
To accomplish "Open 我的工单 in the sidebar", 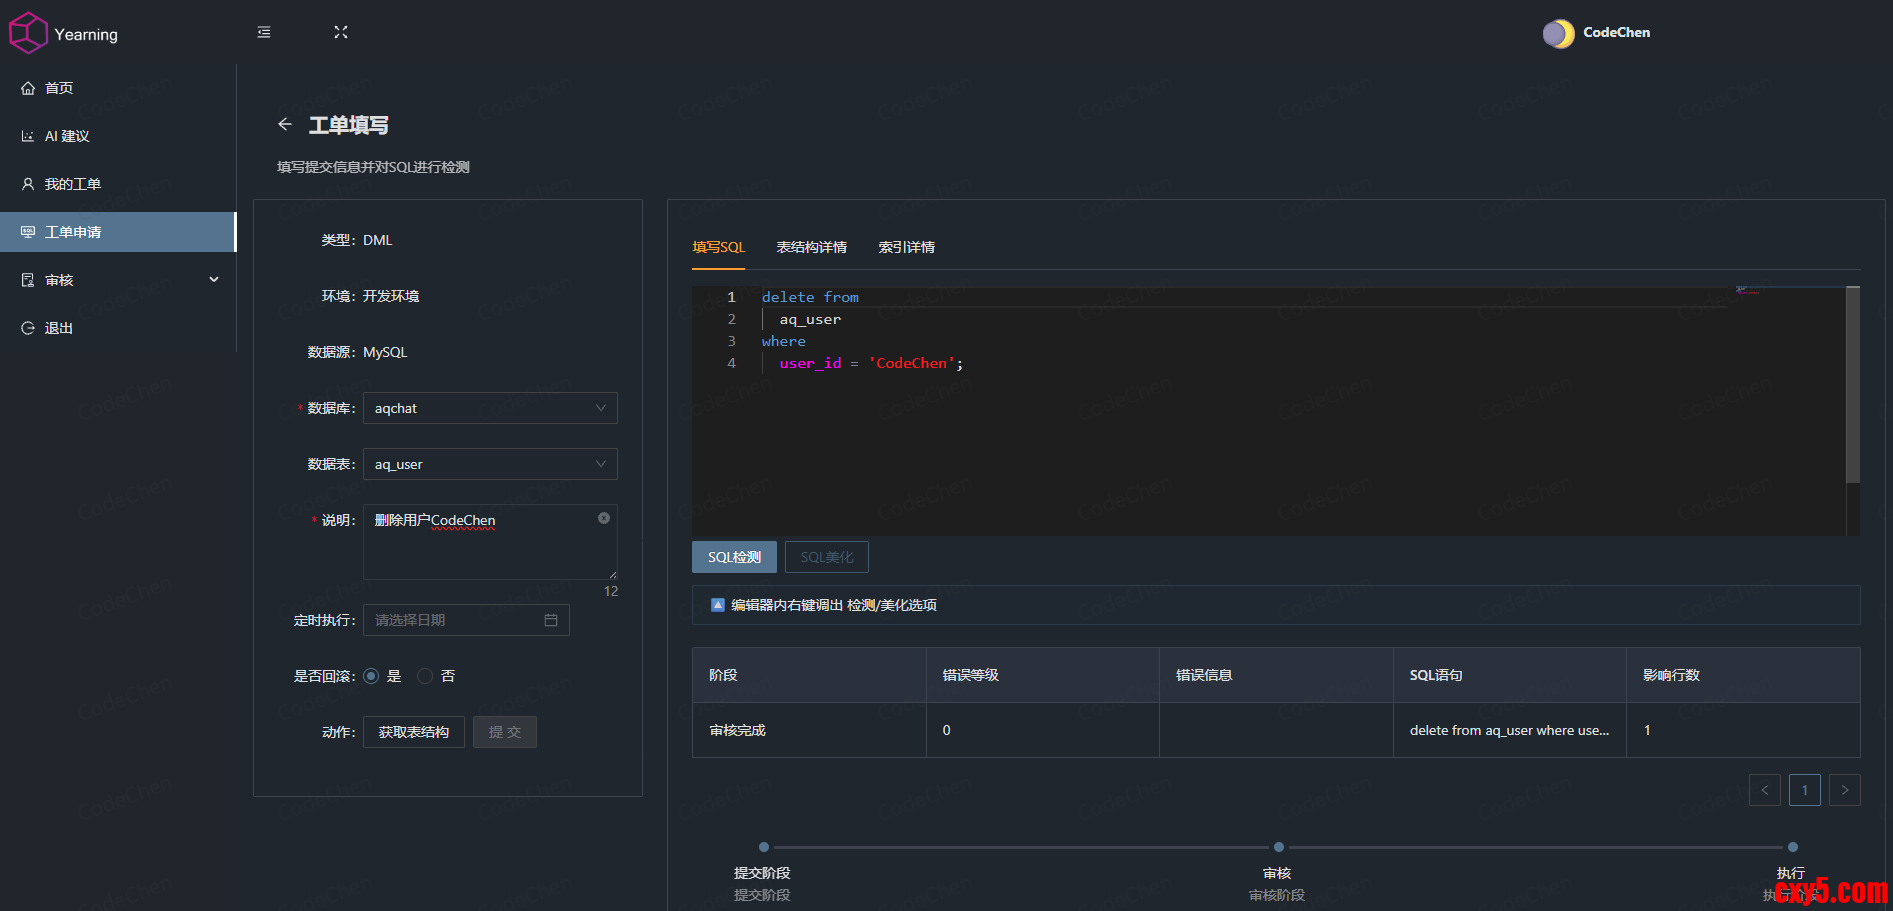I will [x=73, y=184].
